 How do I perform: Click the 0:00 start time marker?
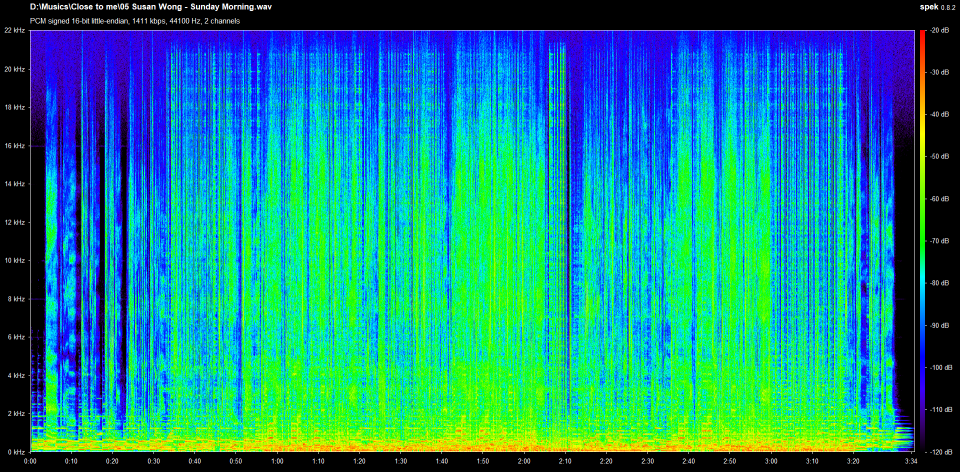pyautogui.click(x=31, y=461)
